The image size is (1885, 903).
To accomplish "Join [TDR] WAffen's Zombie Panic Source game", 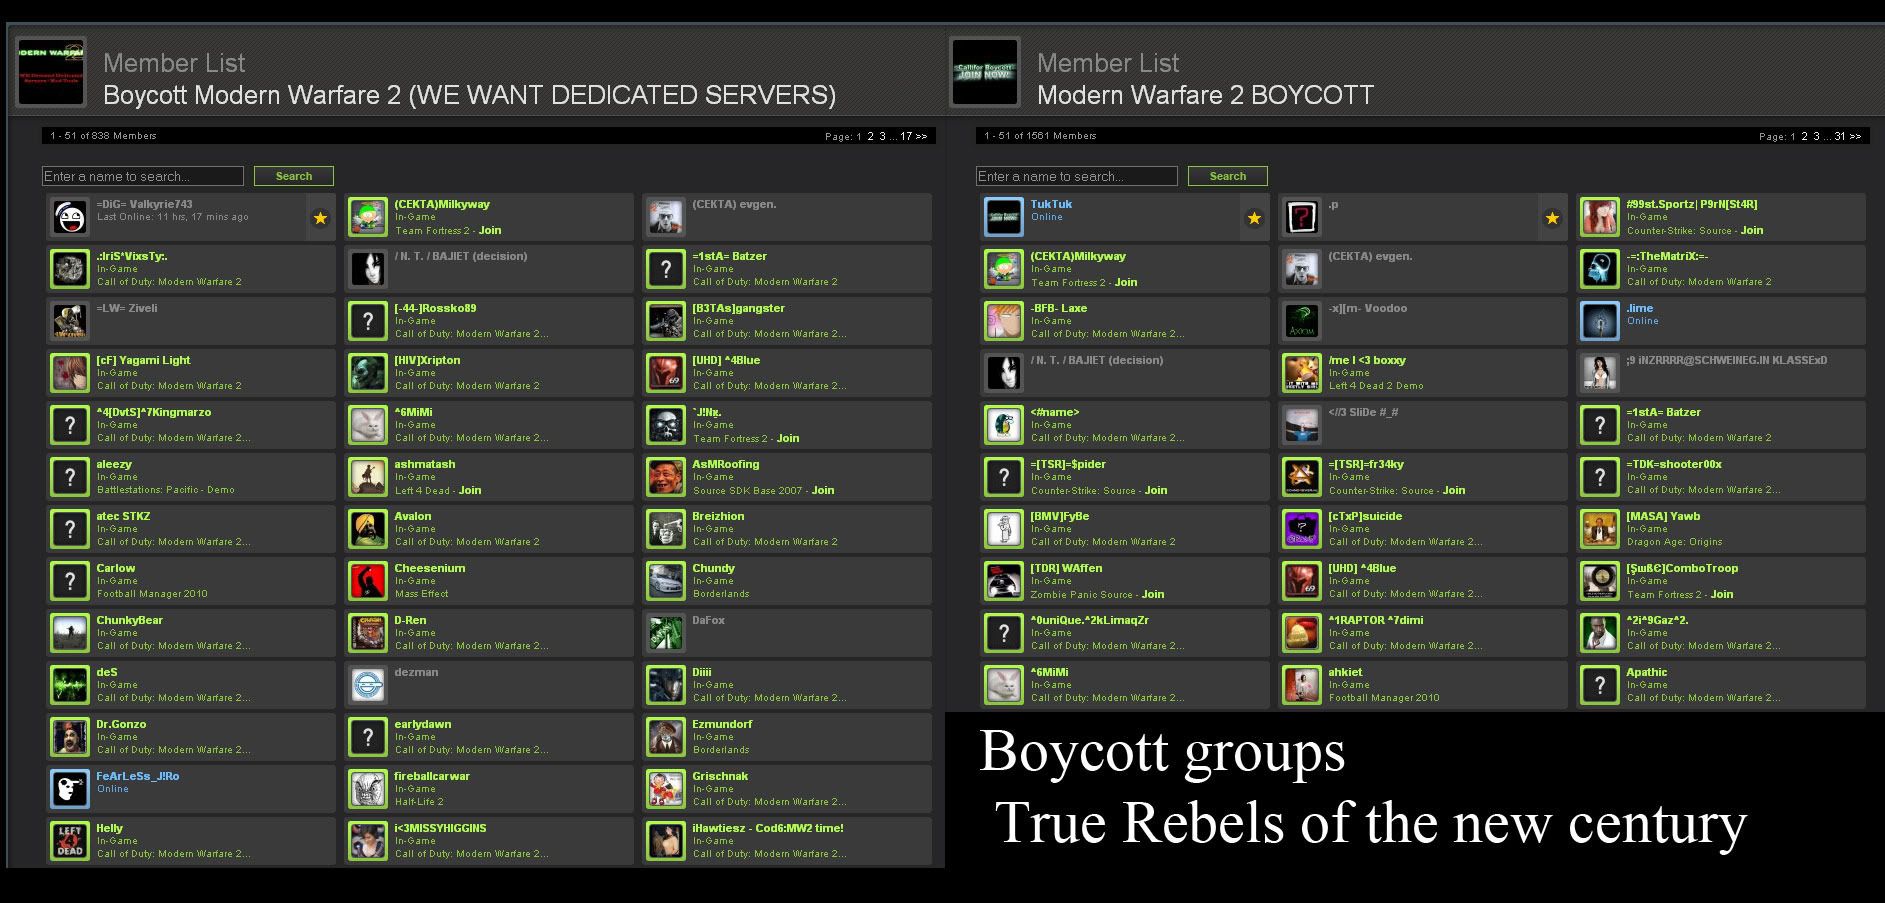I will [1153, 594].
